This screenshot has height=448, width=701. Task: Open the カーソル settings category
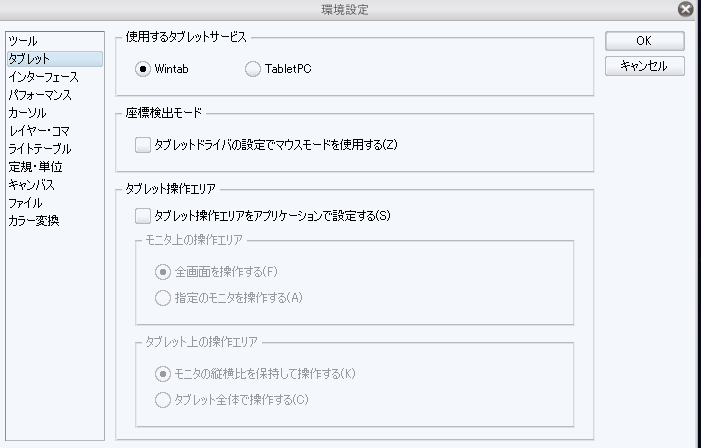[27, 113]
